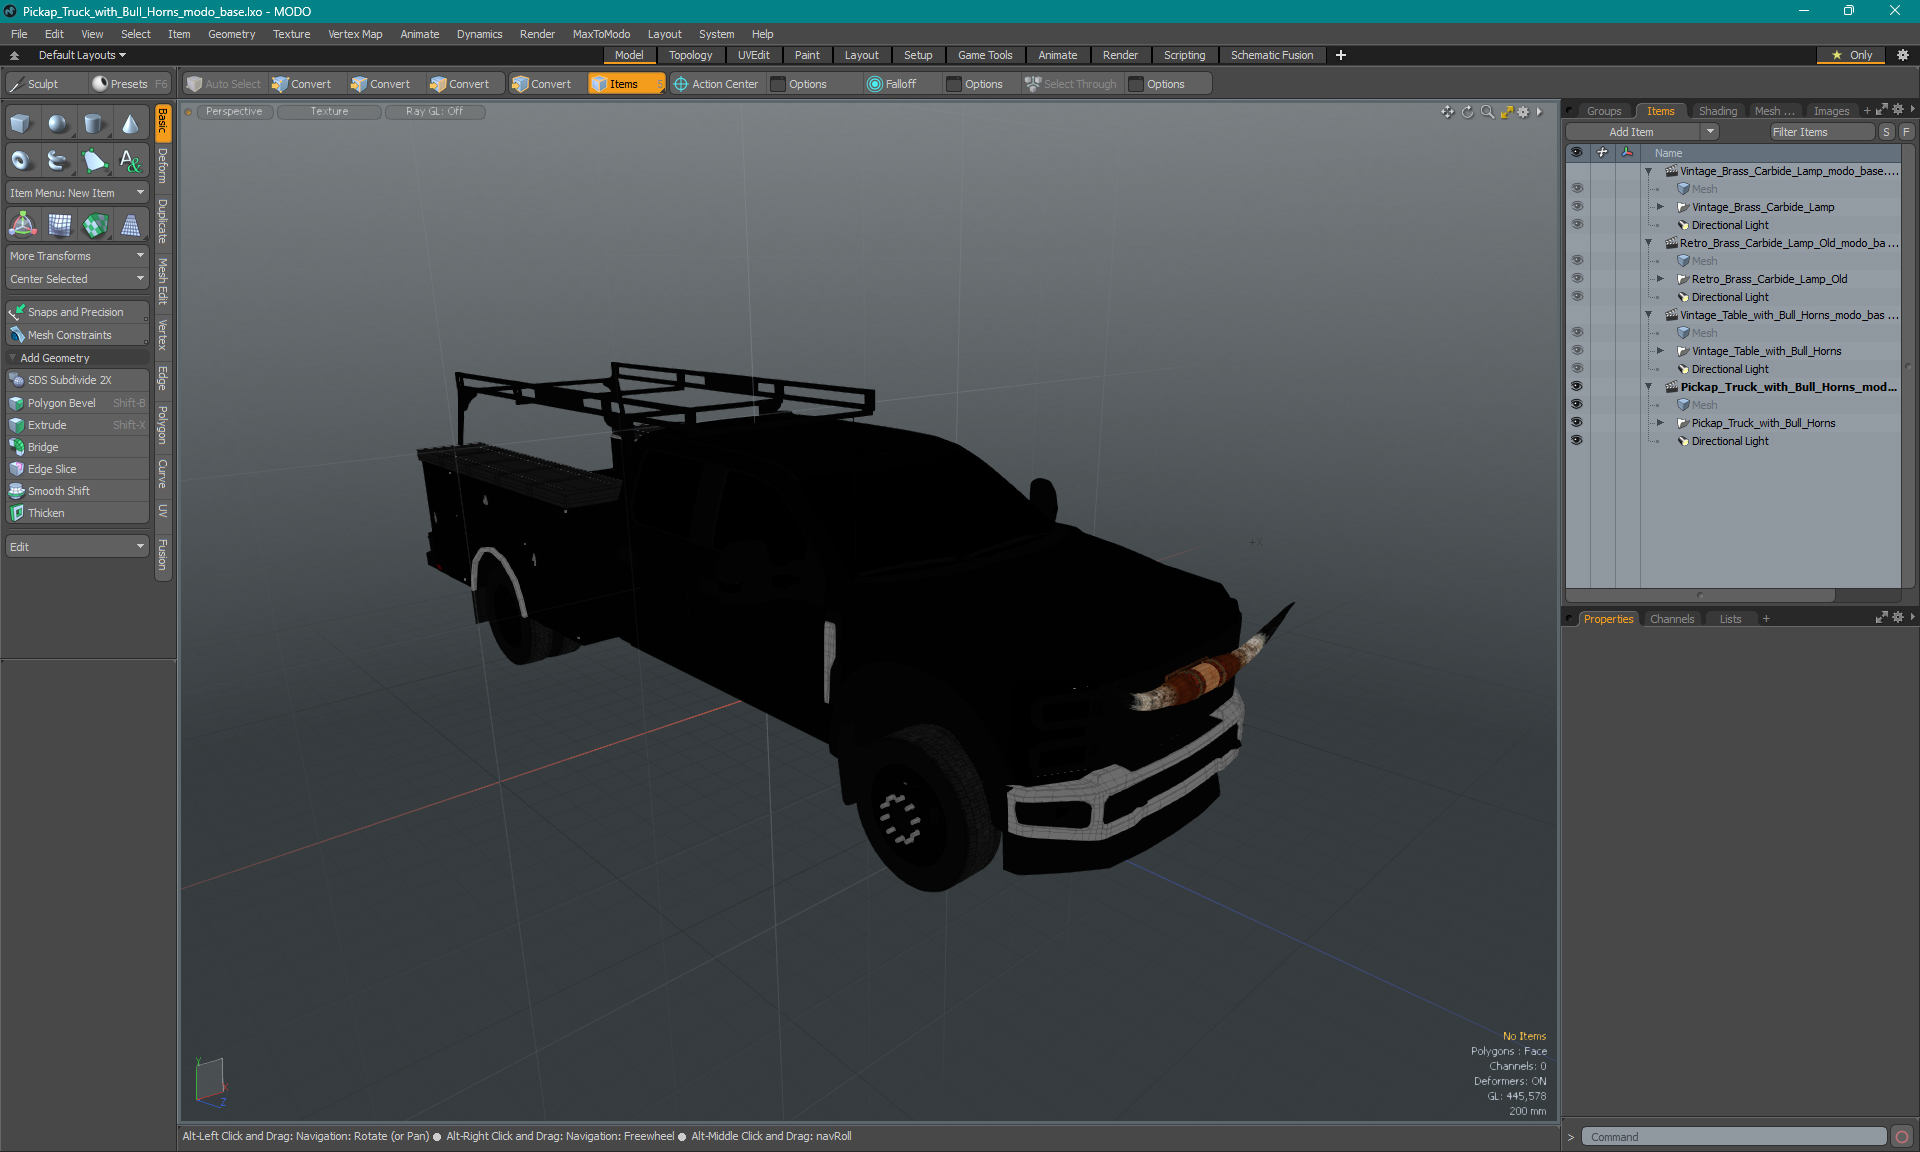Activate the Taper tool icon
The height and width of the screenshot is (1152, 1920).
pyautogui.click(x=131, y=225)
